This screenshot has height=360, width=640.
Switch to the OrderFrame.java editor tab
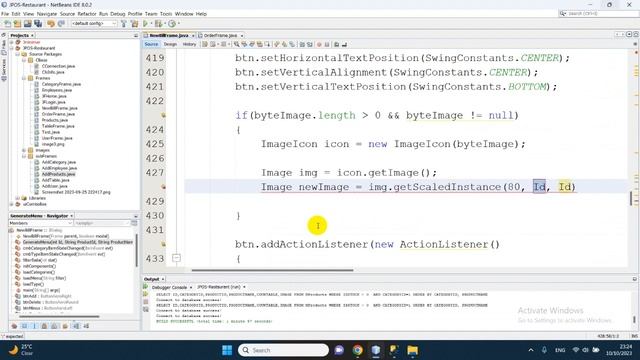(220, 36)
